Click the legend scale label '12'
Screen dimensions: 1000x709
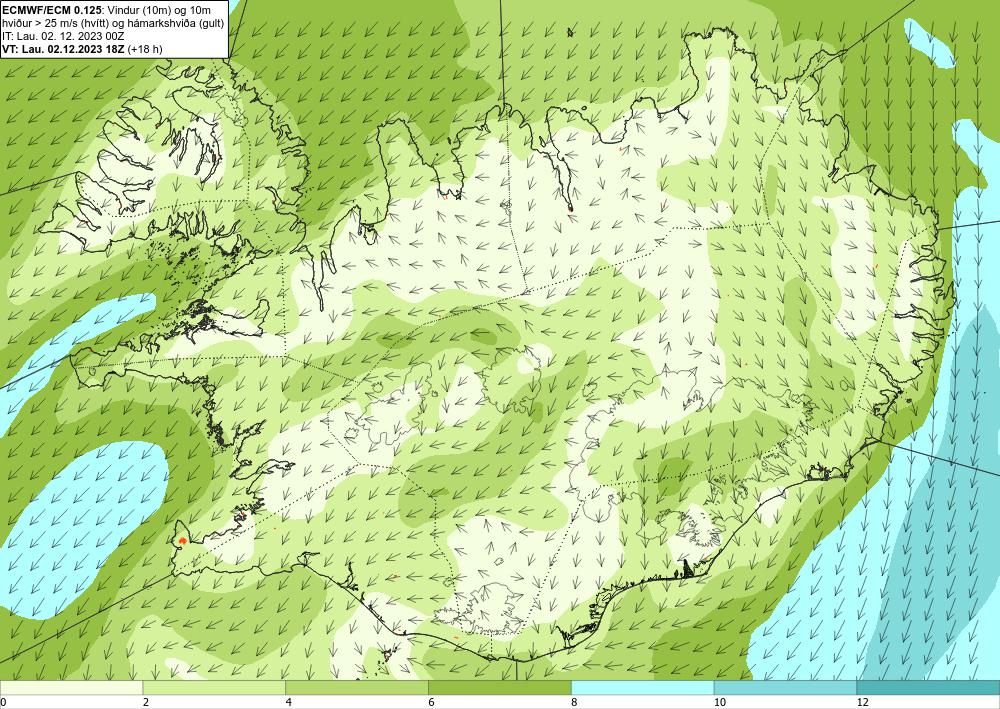pos(862,702)
